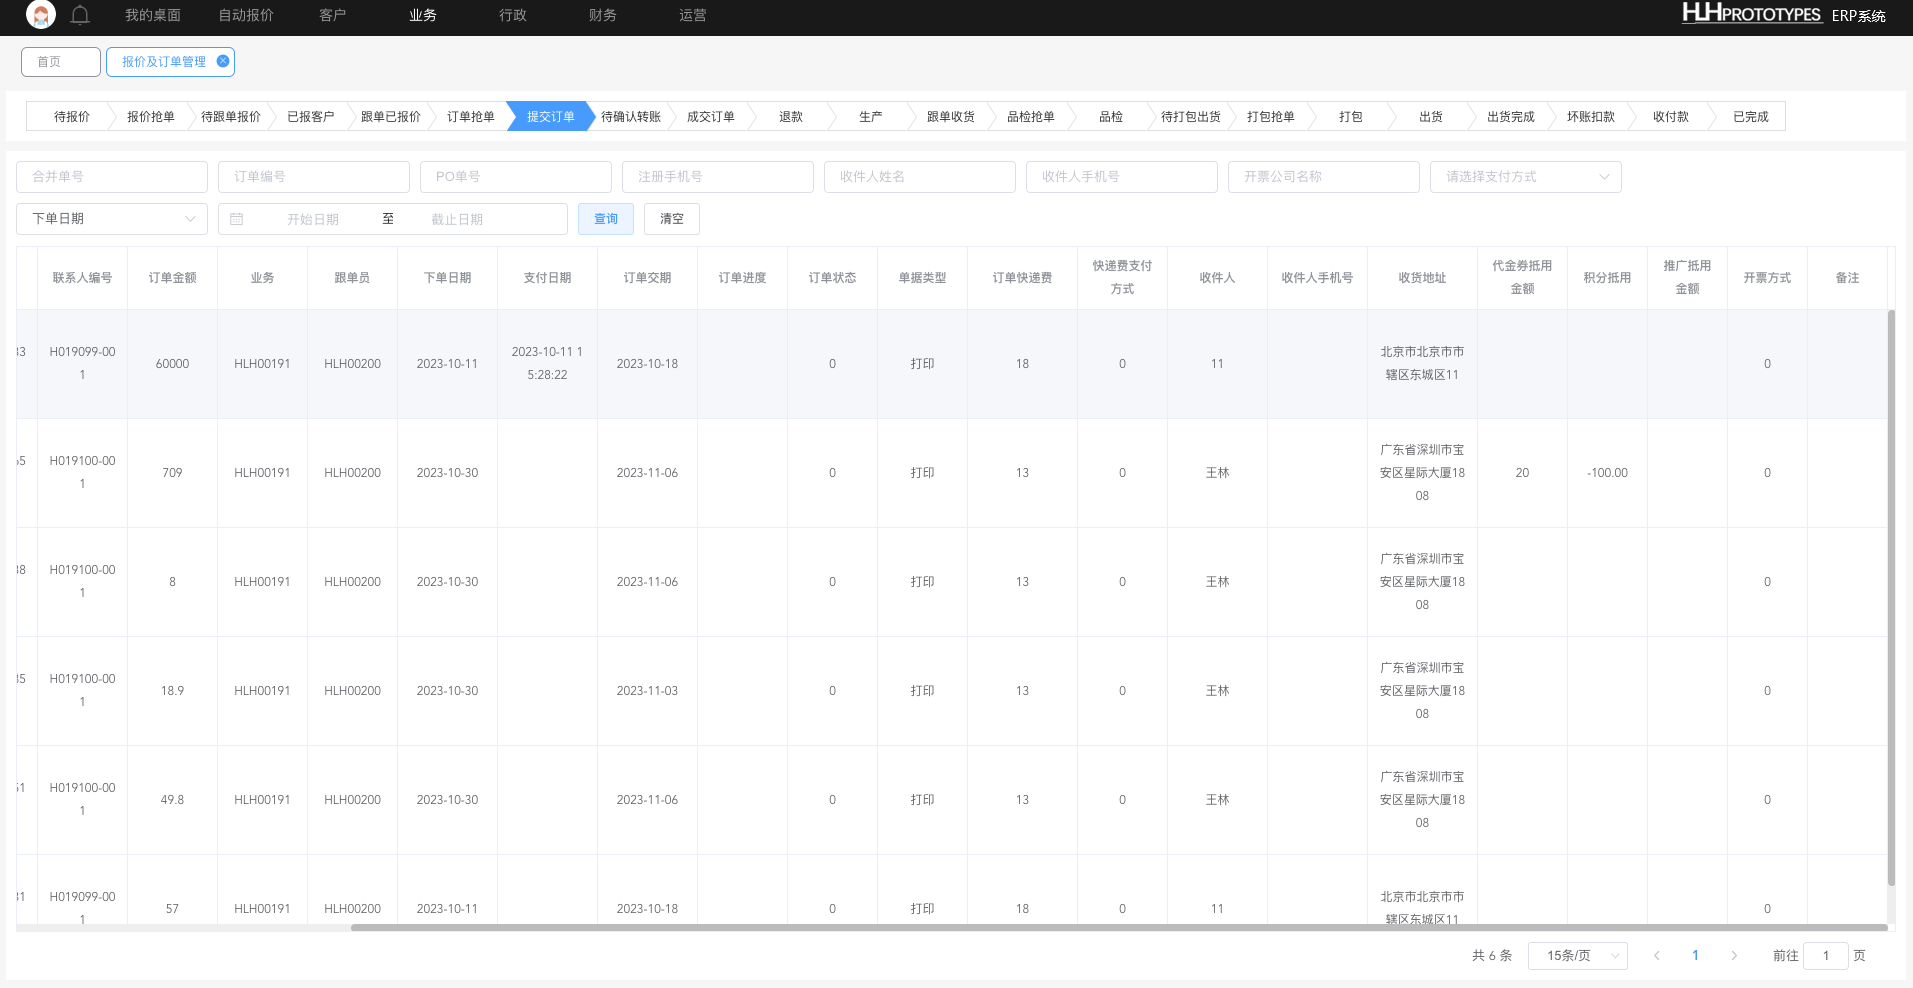Image resolution: width=1913 pixels, height=988 pixels.
Task: Click the 清空 button
Action: tap(672, 219)
